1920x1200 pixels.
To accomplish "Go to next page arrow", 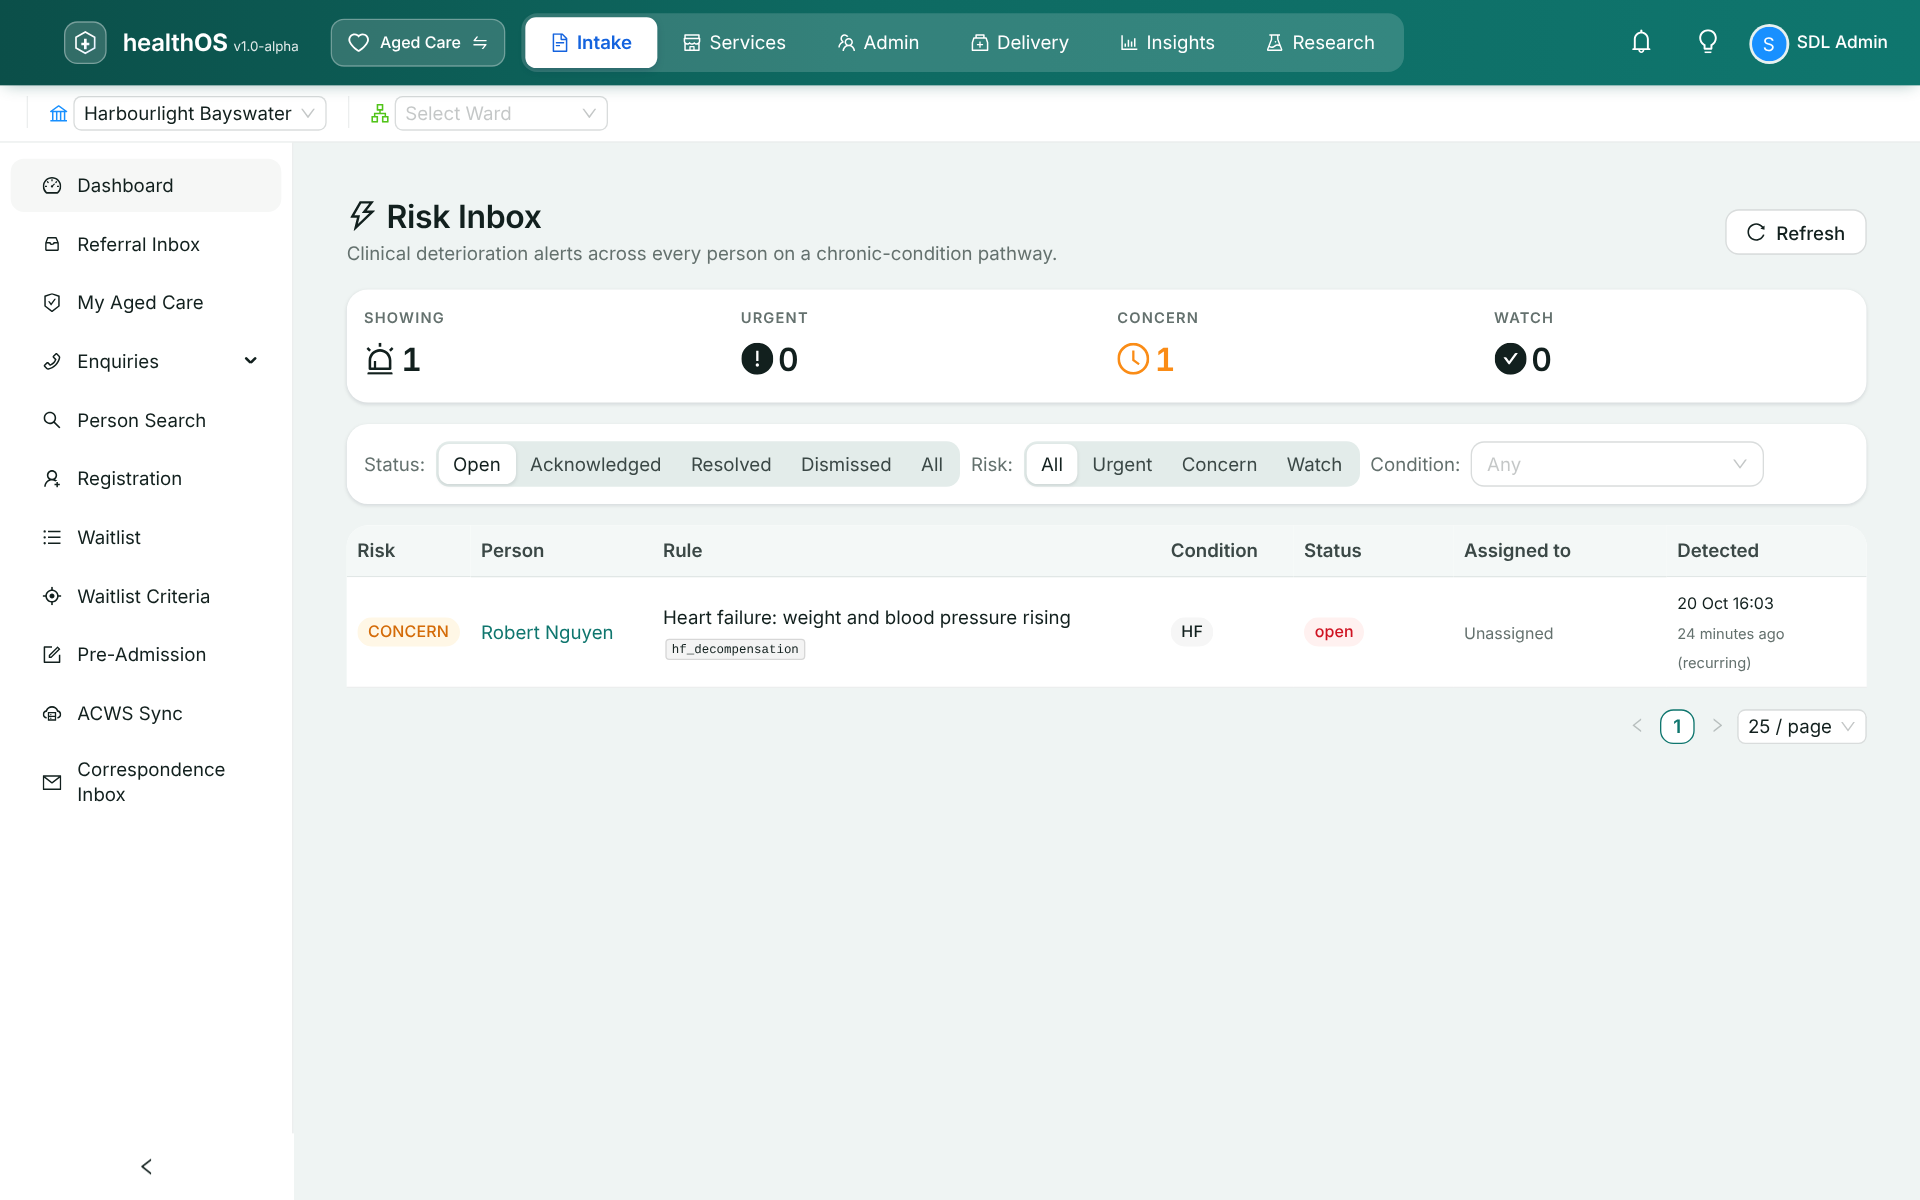I will [1717, 726].
